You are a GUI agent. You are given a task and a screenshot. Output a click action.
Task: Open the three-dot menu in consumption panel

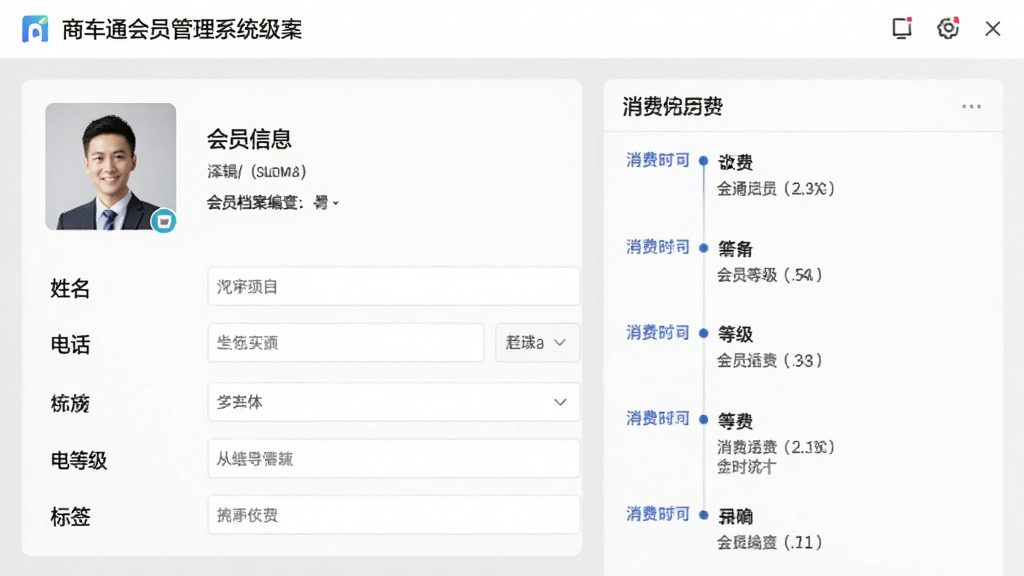tap(971, 106)
